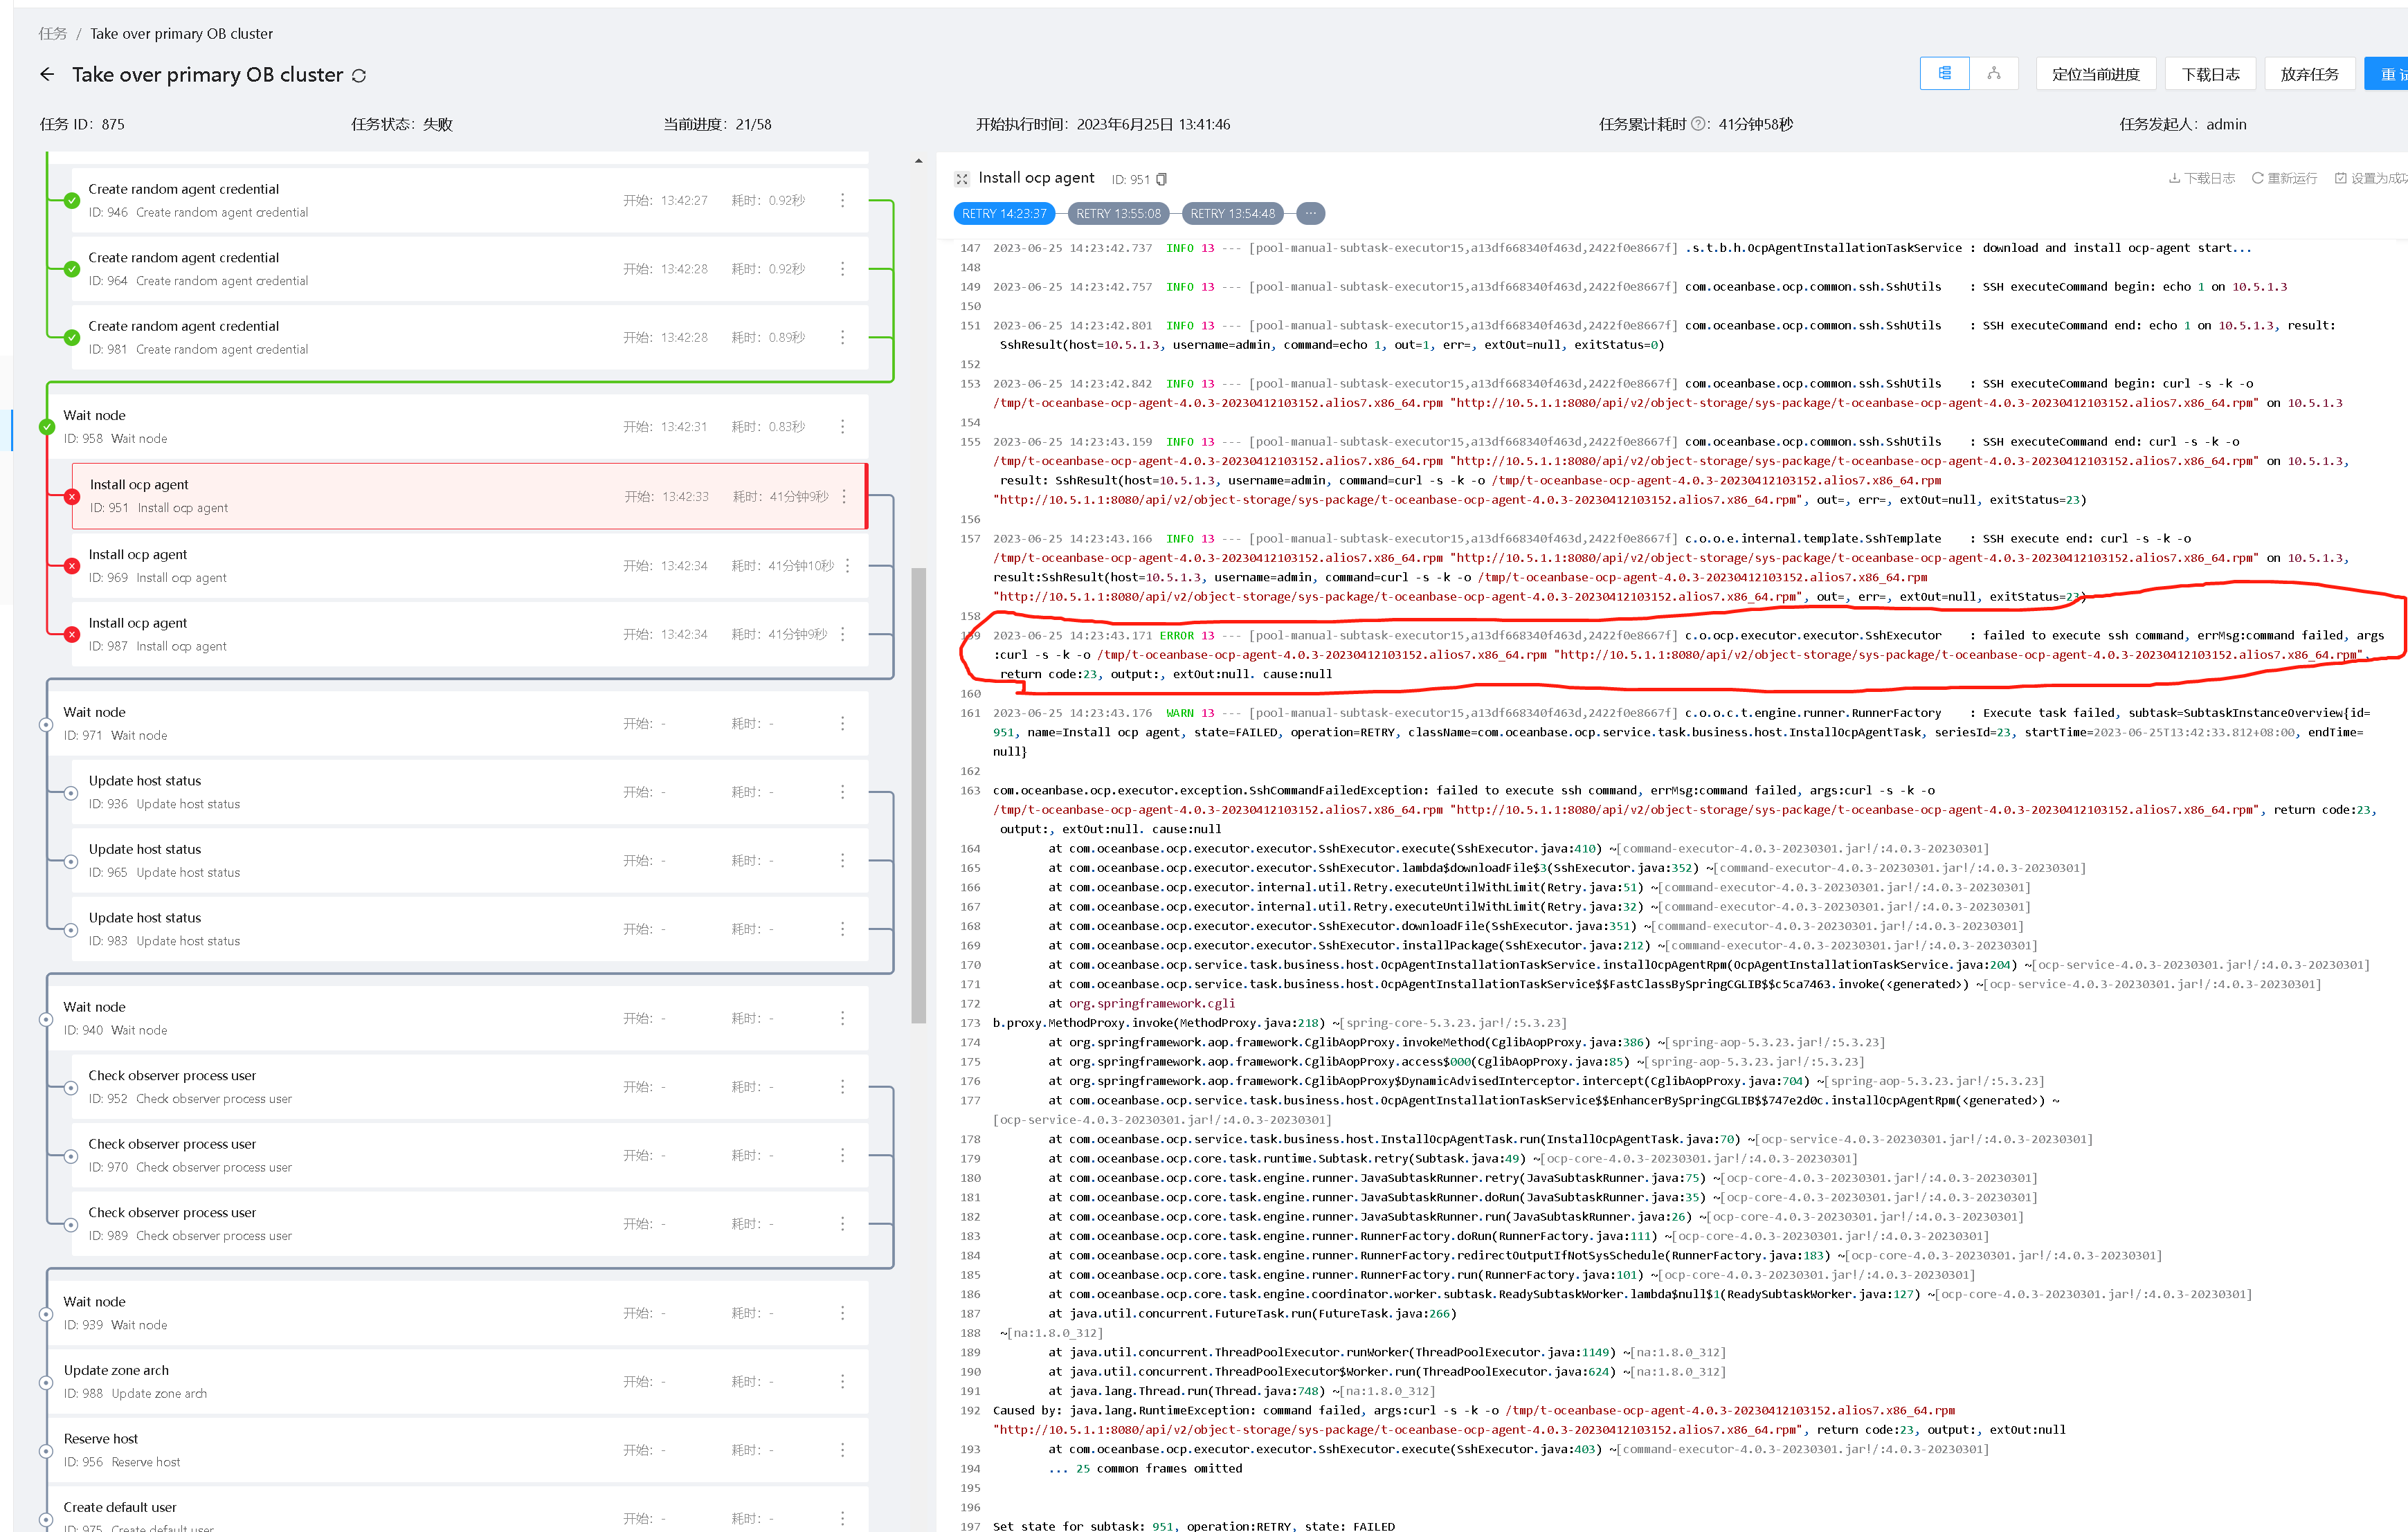Select the RETRY 13:55:08 log tab
Screen dimensions: 2408x1532
[1118, 213]
